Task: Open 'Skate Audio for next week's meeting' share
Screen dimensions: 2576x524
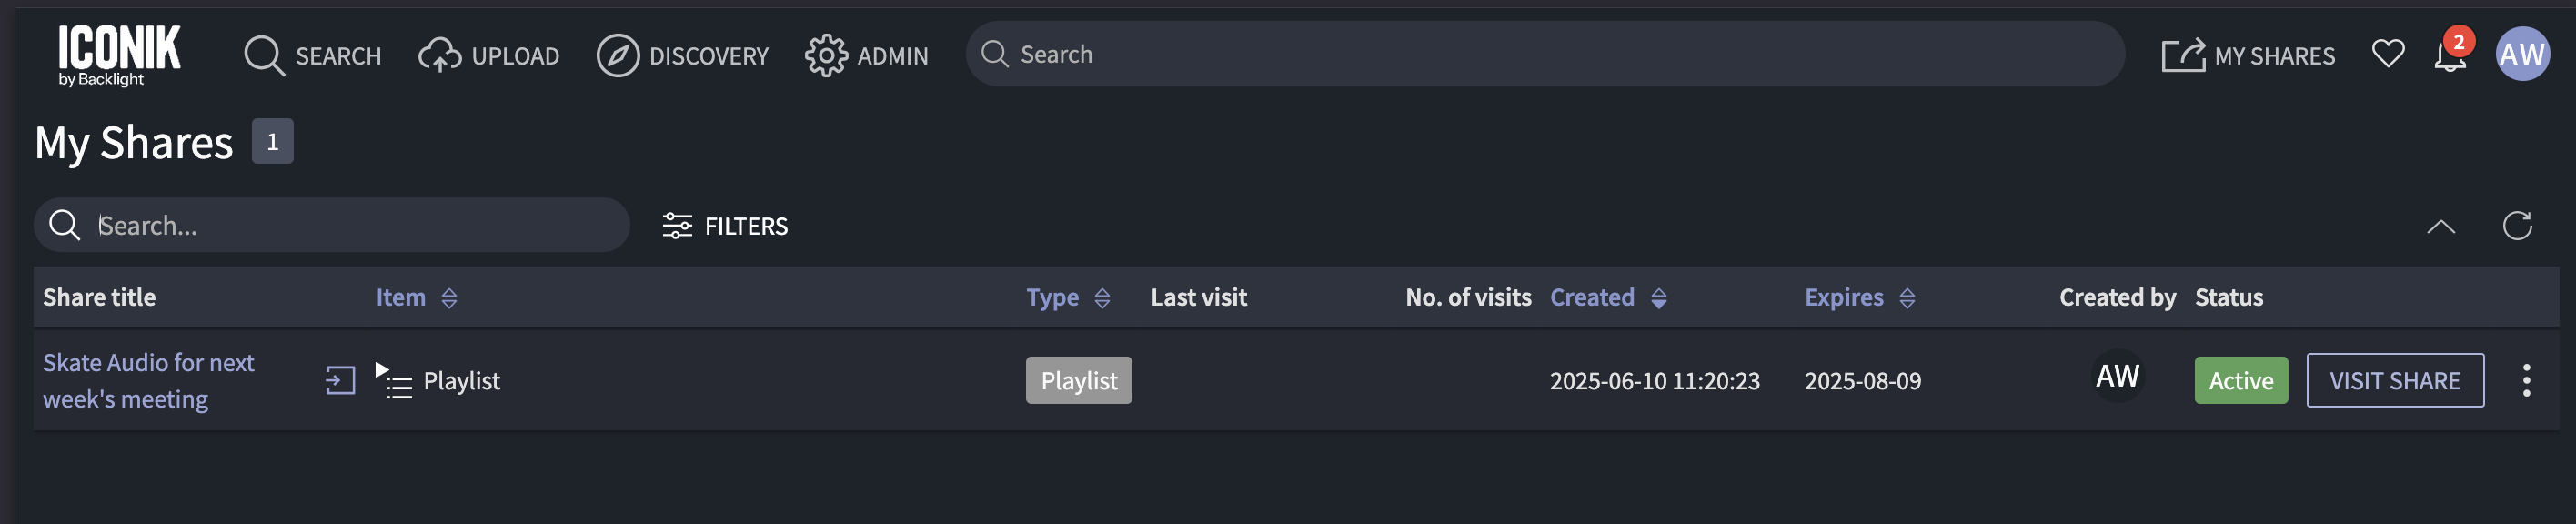Action: (x=148, y=380)
